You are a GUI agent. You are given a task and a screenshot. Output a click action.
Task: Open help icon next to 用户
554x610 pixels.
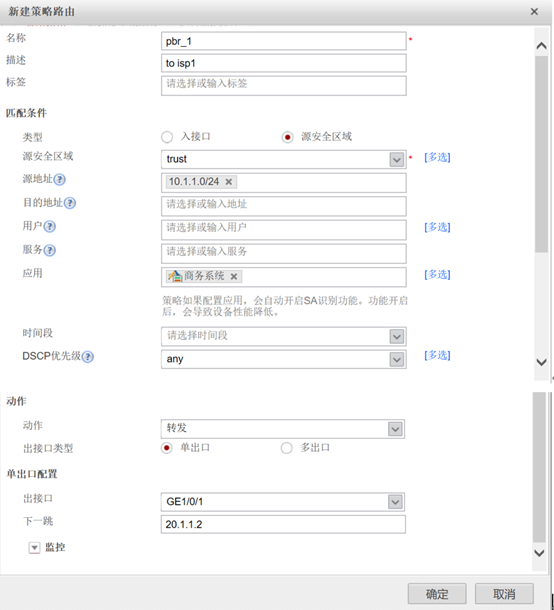[x=49, y=226]
